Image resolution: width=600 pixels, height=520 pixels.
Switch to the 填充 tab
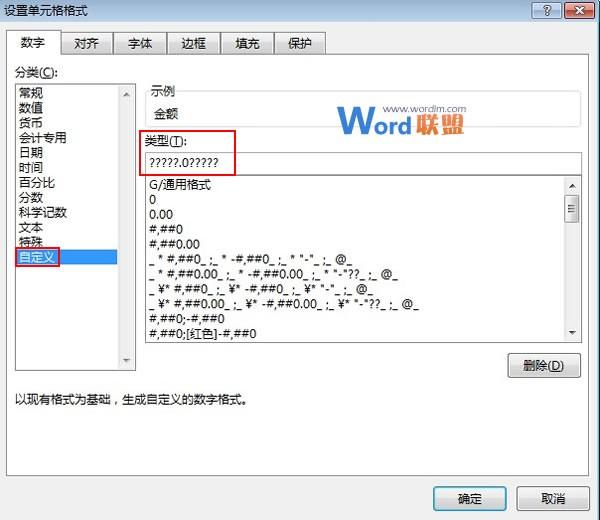pyautogui.click(x=247, y=44)
